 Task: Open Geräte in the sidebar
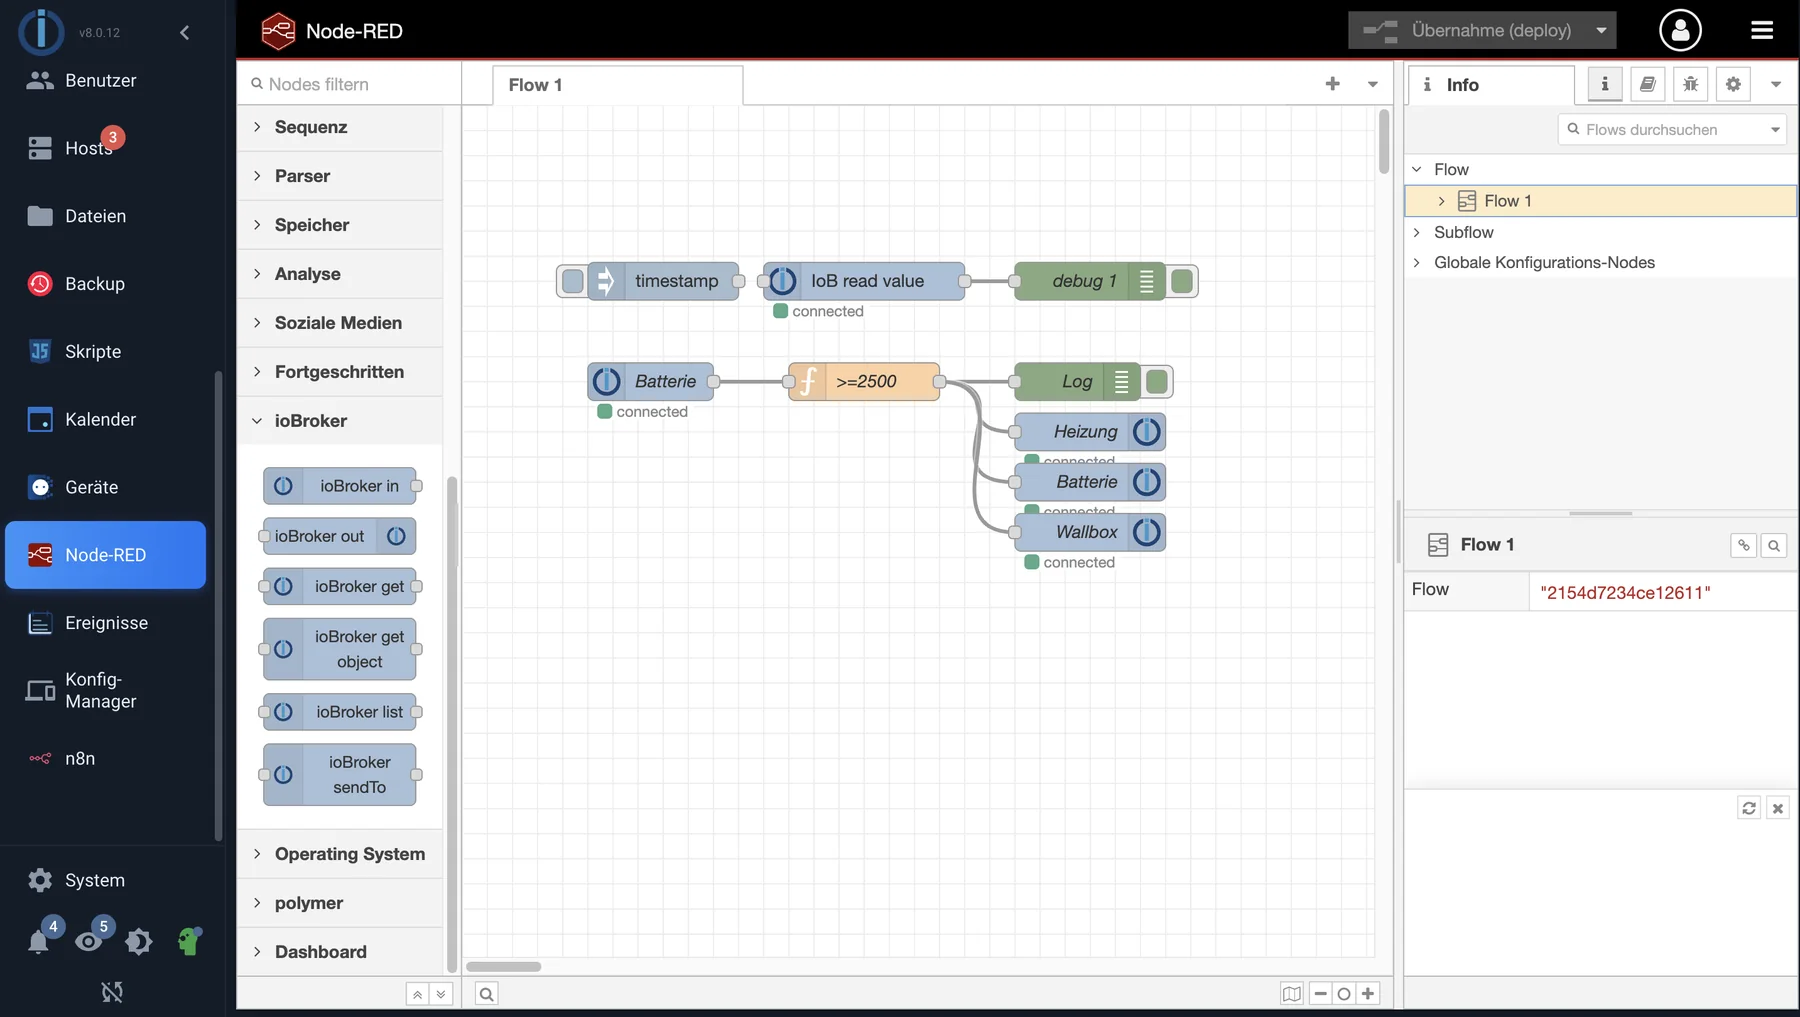pos(105,487)
